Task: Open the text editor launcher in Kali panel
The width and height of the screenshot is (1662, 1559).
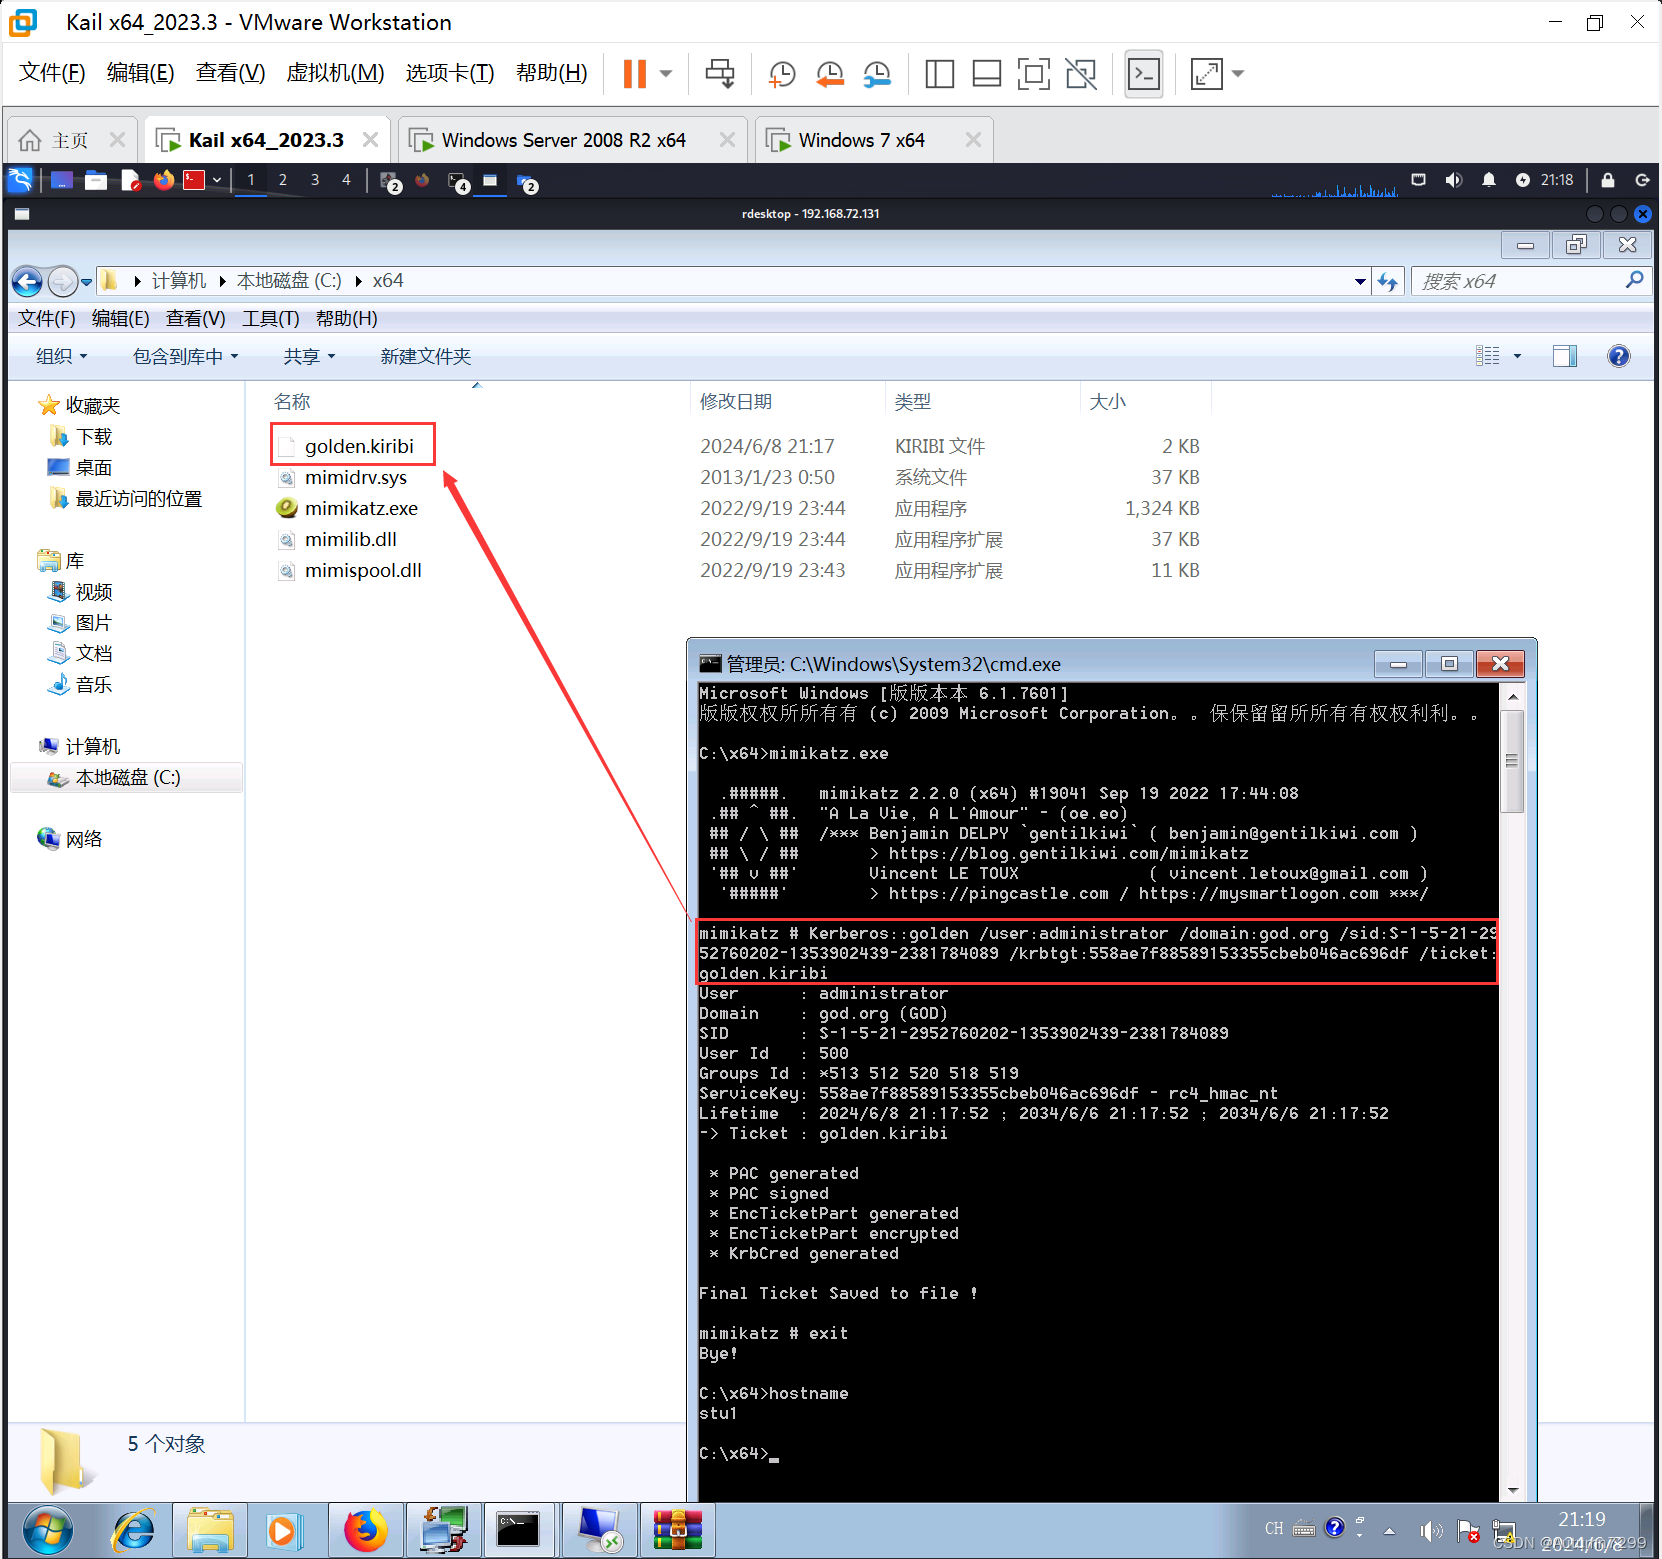Action: [x=130, y=180]
